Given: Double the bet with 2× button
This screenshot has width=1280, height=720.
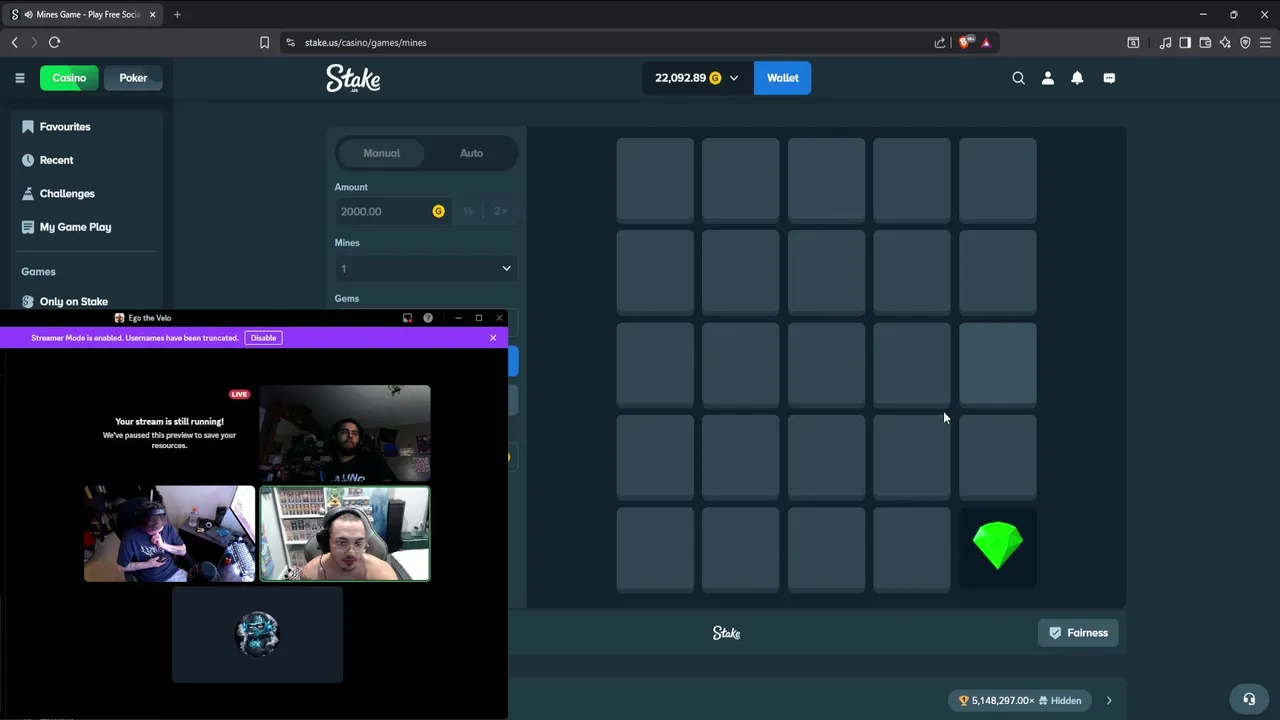Looking at the screenshot, I should [500, 211].
